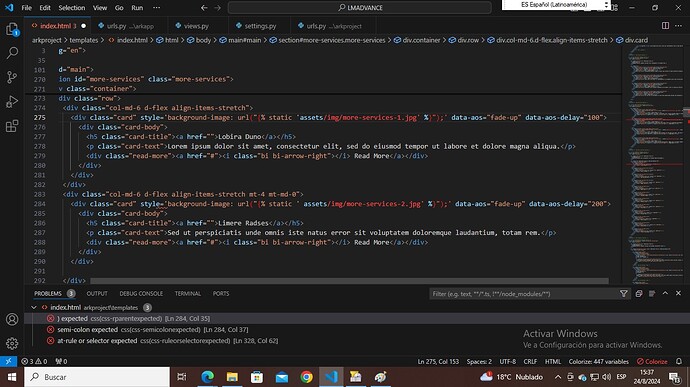
Task: Show hidden tray icons chevron
Action: pyautogui.click(x=558, y=377)
